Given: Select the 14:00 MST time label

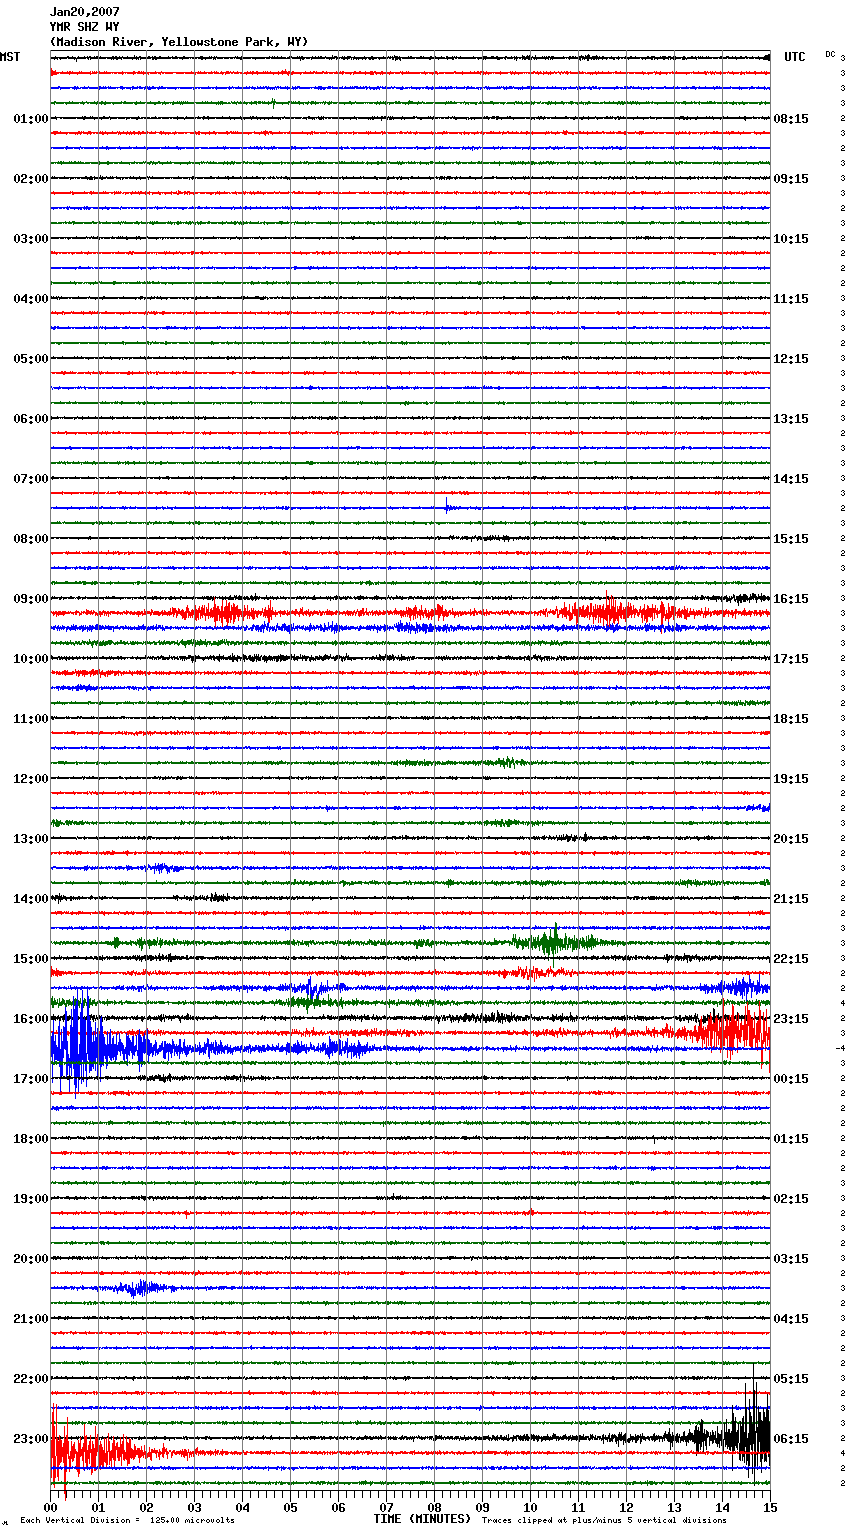Looking at the screenshot, I should point(31,899).
